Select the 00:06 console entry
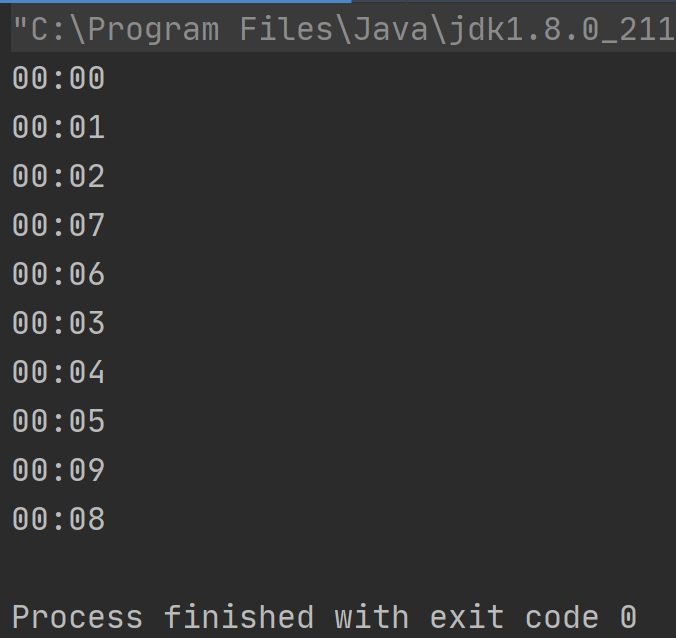This screenshot has height=638, width=676. pos(59,274)
